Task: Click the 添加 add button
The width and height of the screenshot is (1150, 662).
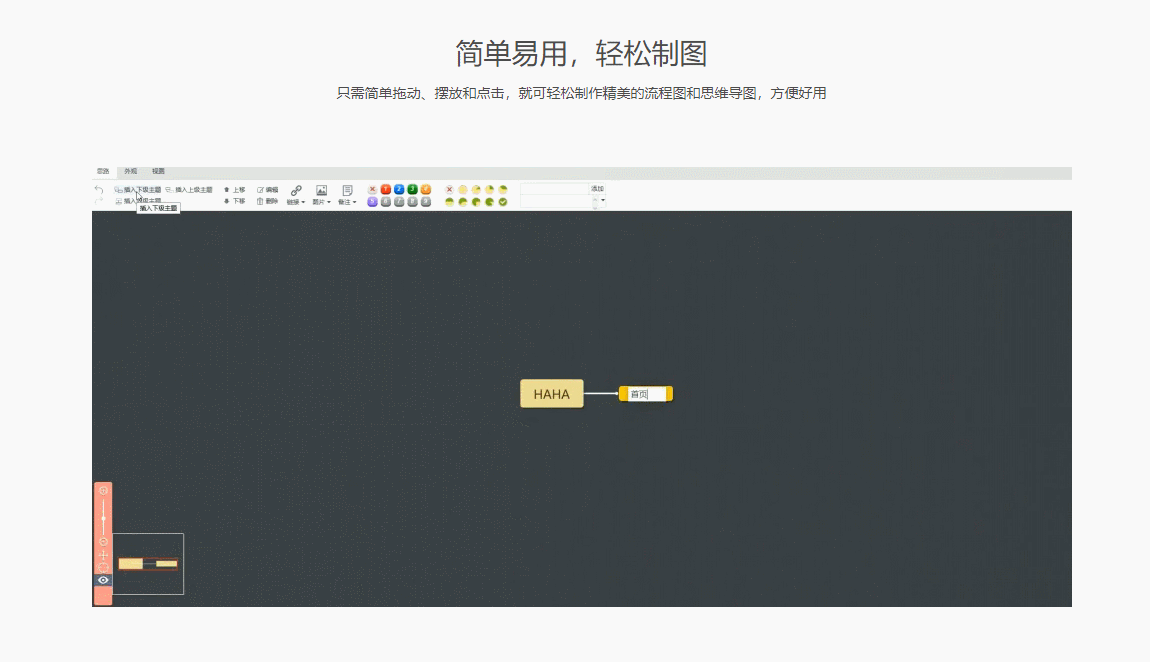Action: pos(597,189)
